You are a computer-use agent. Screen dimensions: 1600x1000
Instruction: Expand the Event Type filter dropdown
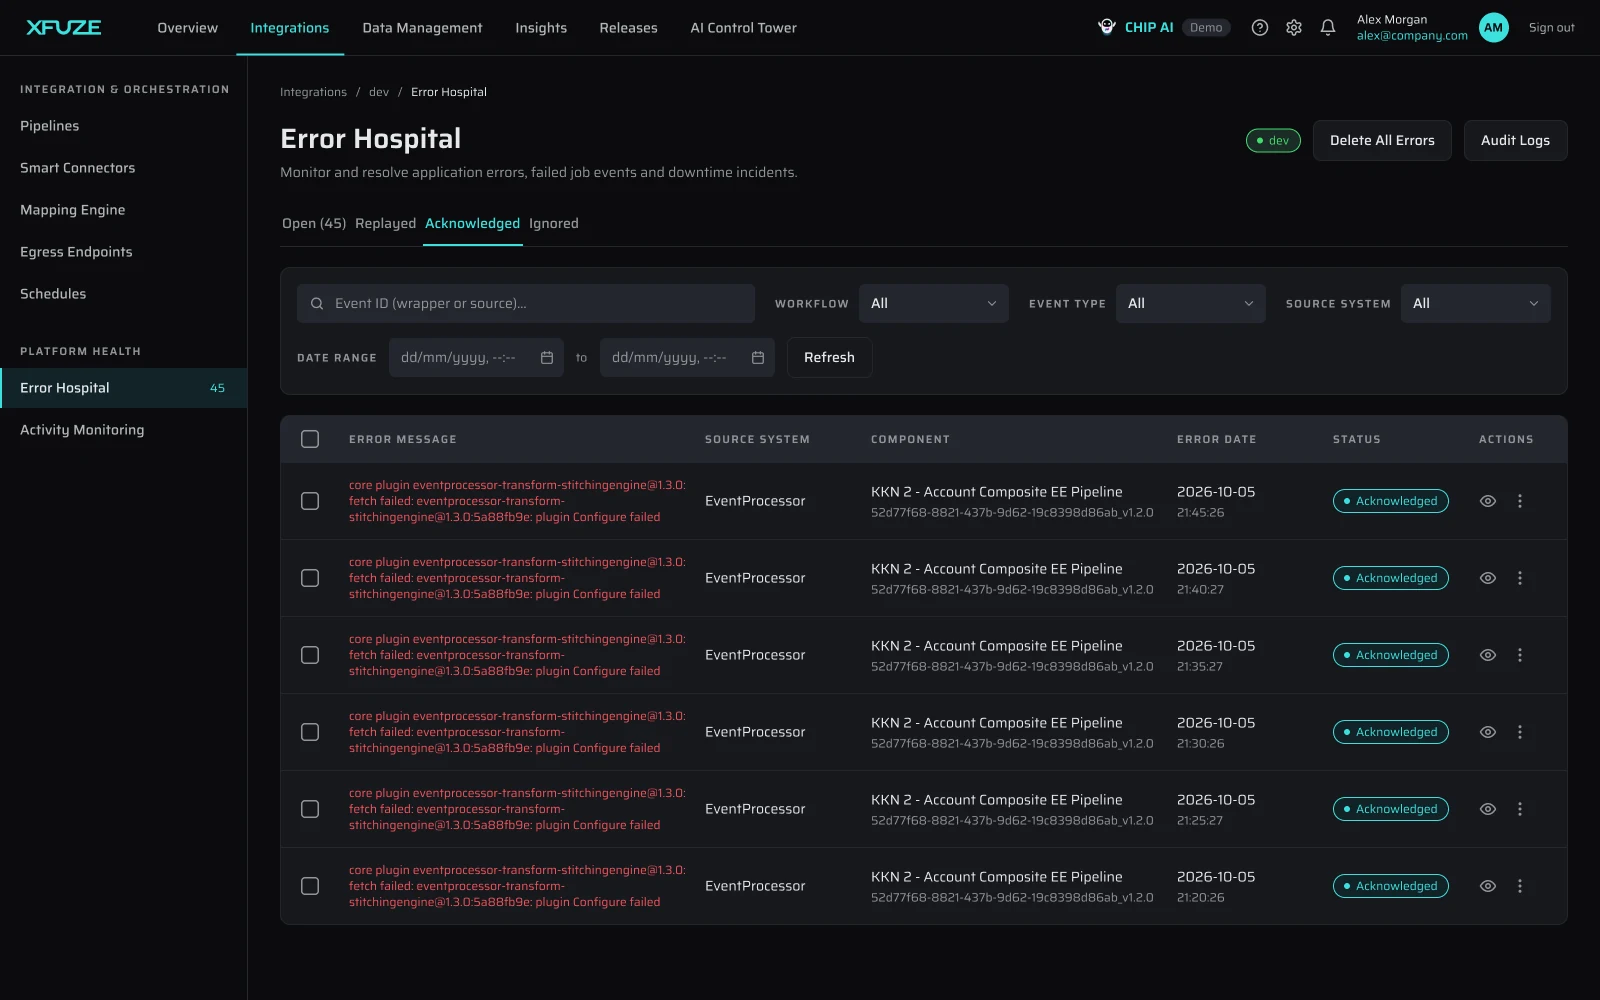point(1191,303)
